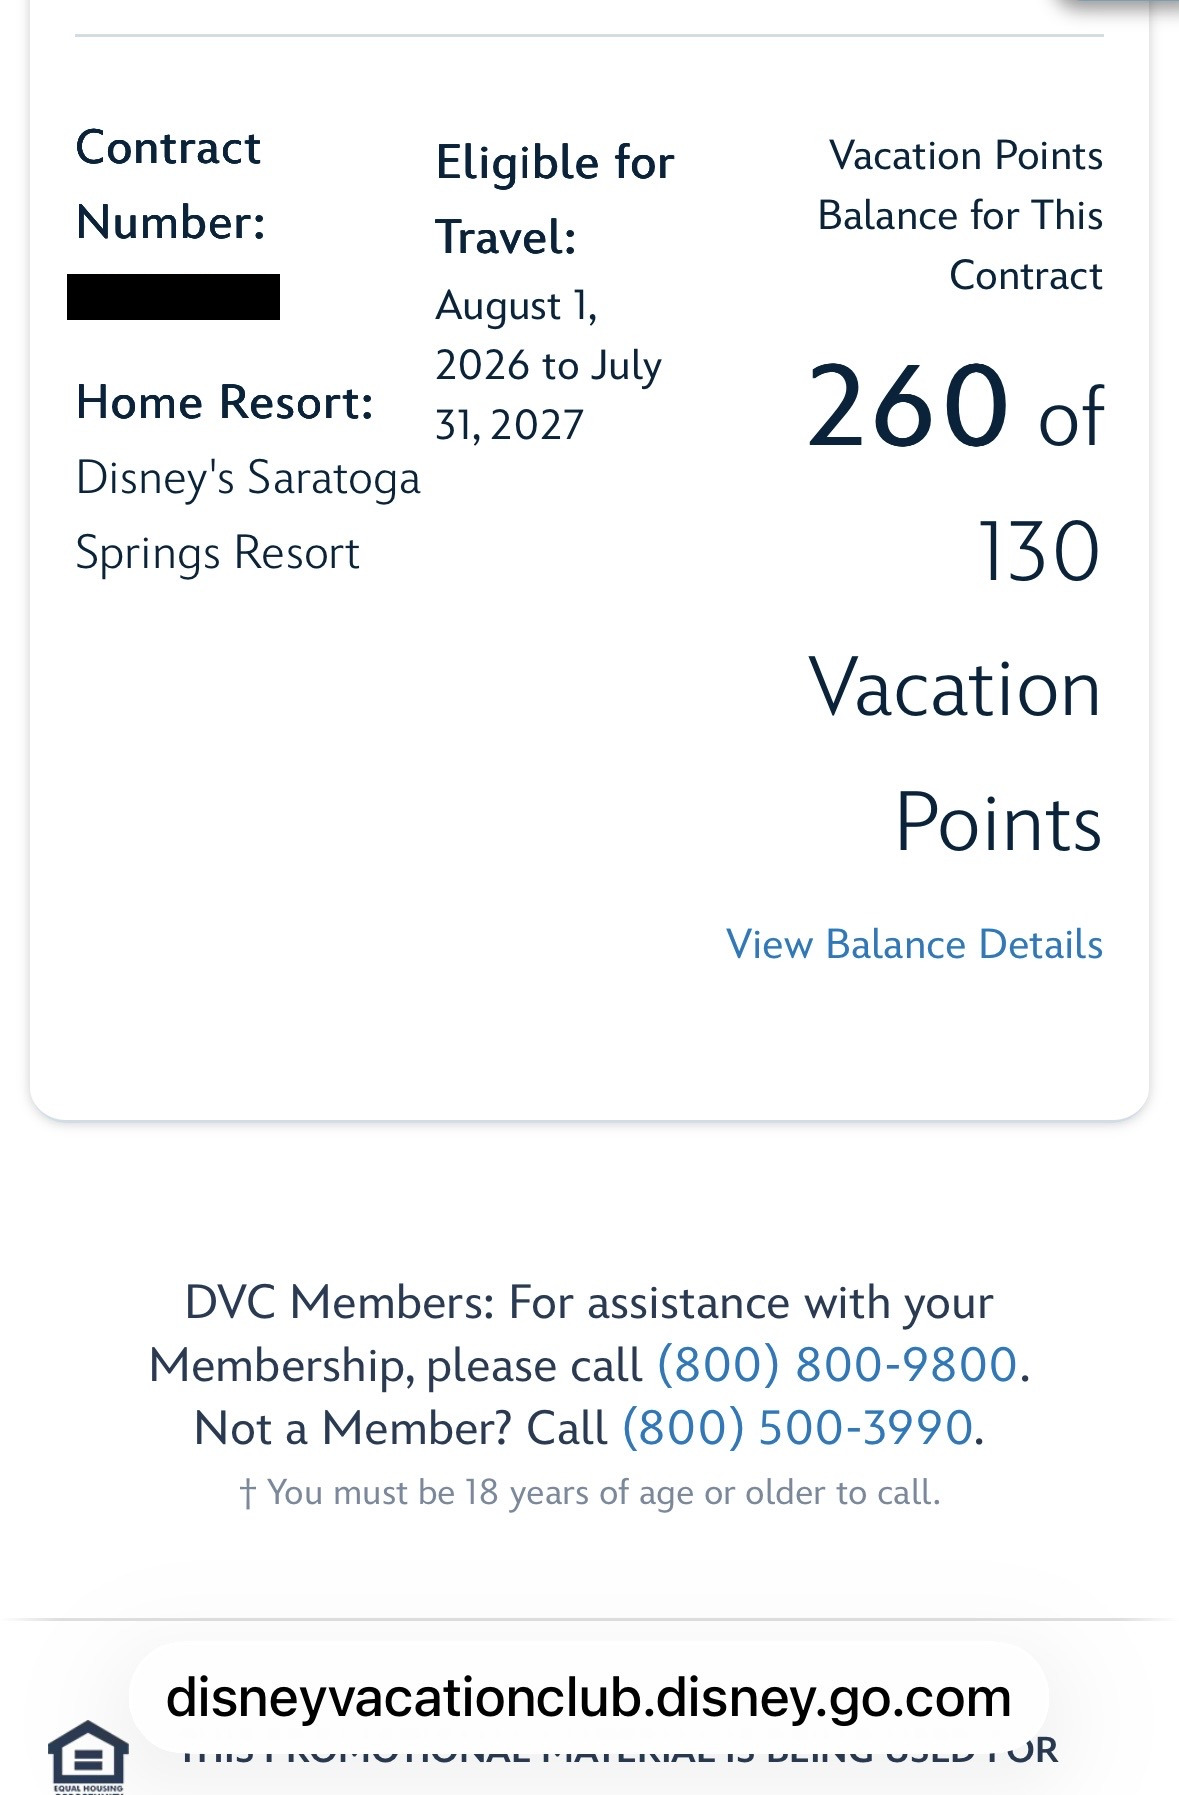This screenshot has height=1795, width=1179.
Task: Tap the large Vacation Points label
Action: pos(955,755)
